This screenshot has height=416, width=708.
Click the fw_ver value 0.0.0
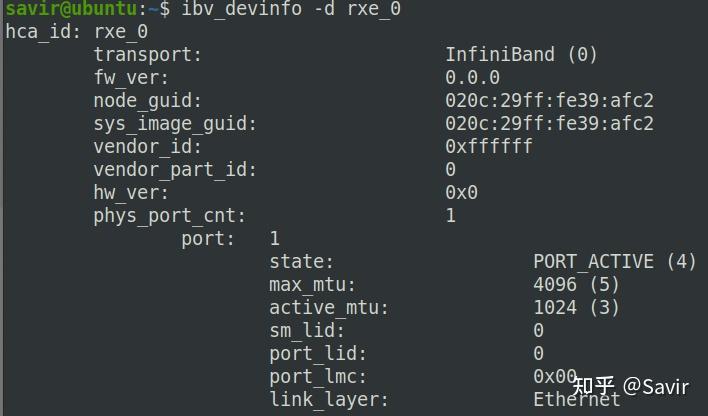click(472, 77)
